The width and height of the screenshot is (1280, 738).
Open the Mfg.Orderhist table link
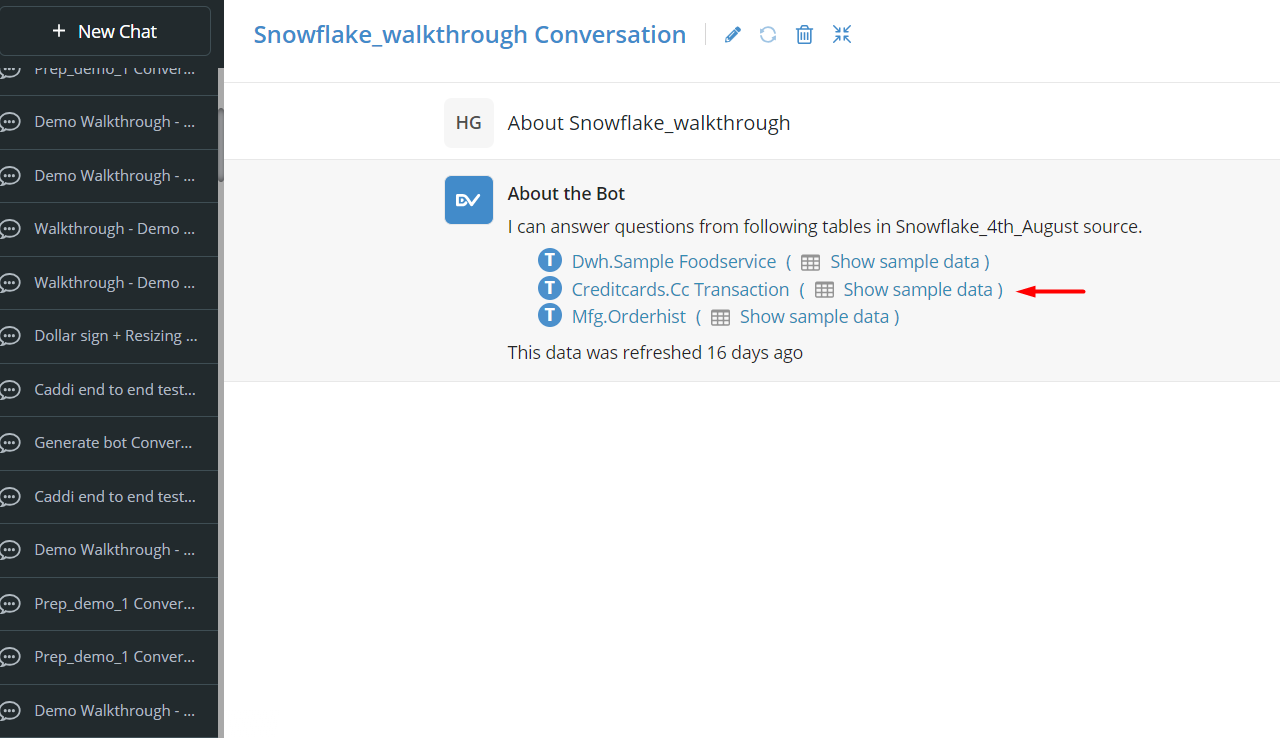pyautogui.click(x=628, y=317)
